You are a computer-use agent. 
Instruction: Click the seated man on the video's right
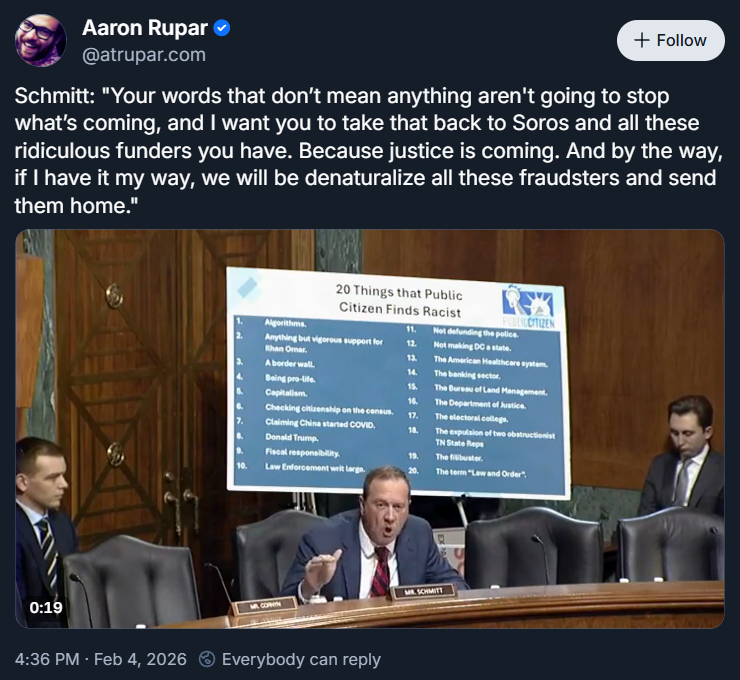687,460
